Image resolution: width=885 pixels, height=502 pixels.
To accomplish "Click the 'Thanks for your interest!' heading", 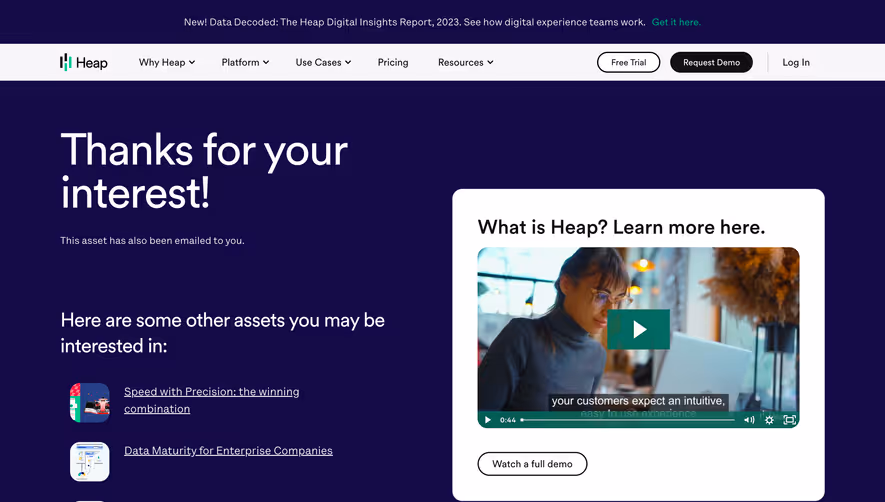I will click(204, 171).
